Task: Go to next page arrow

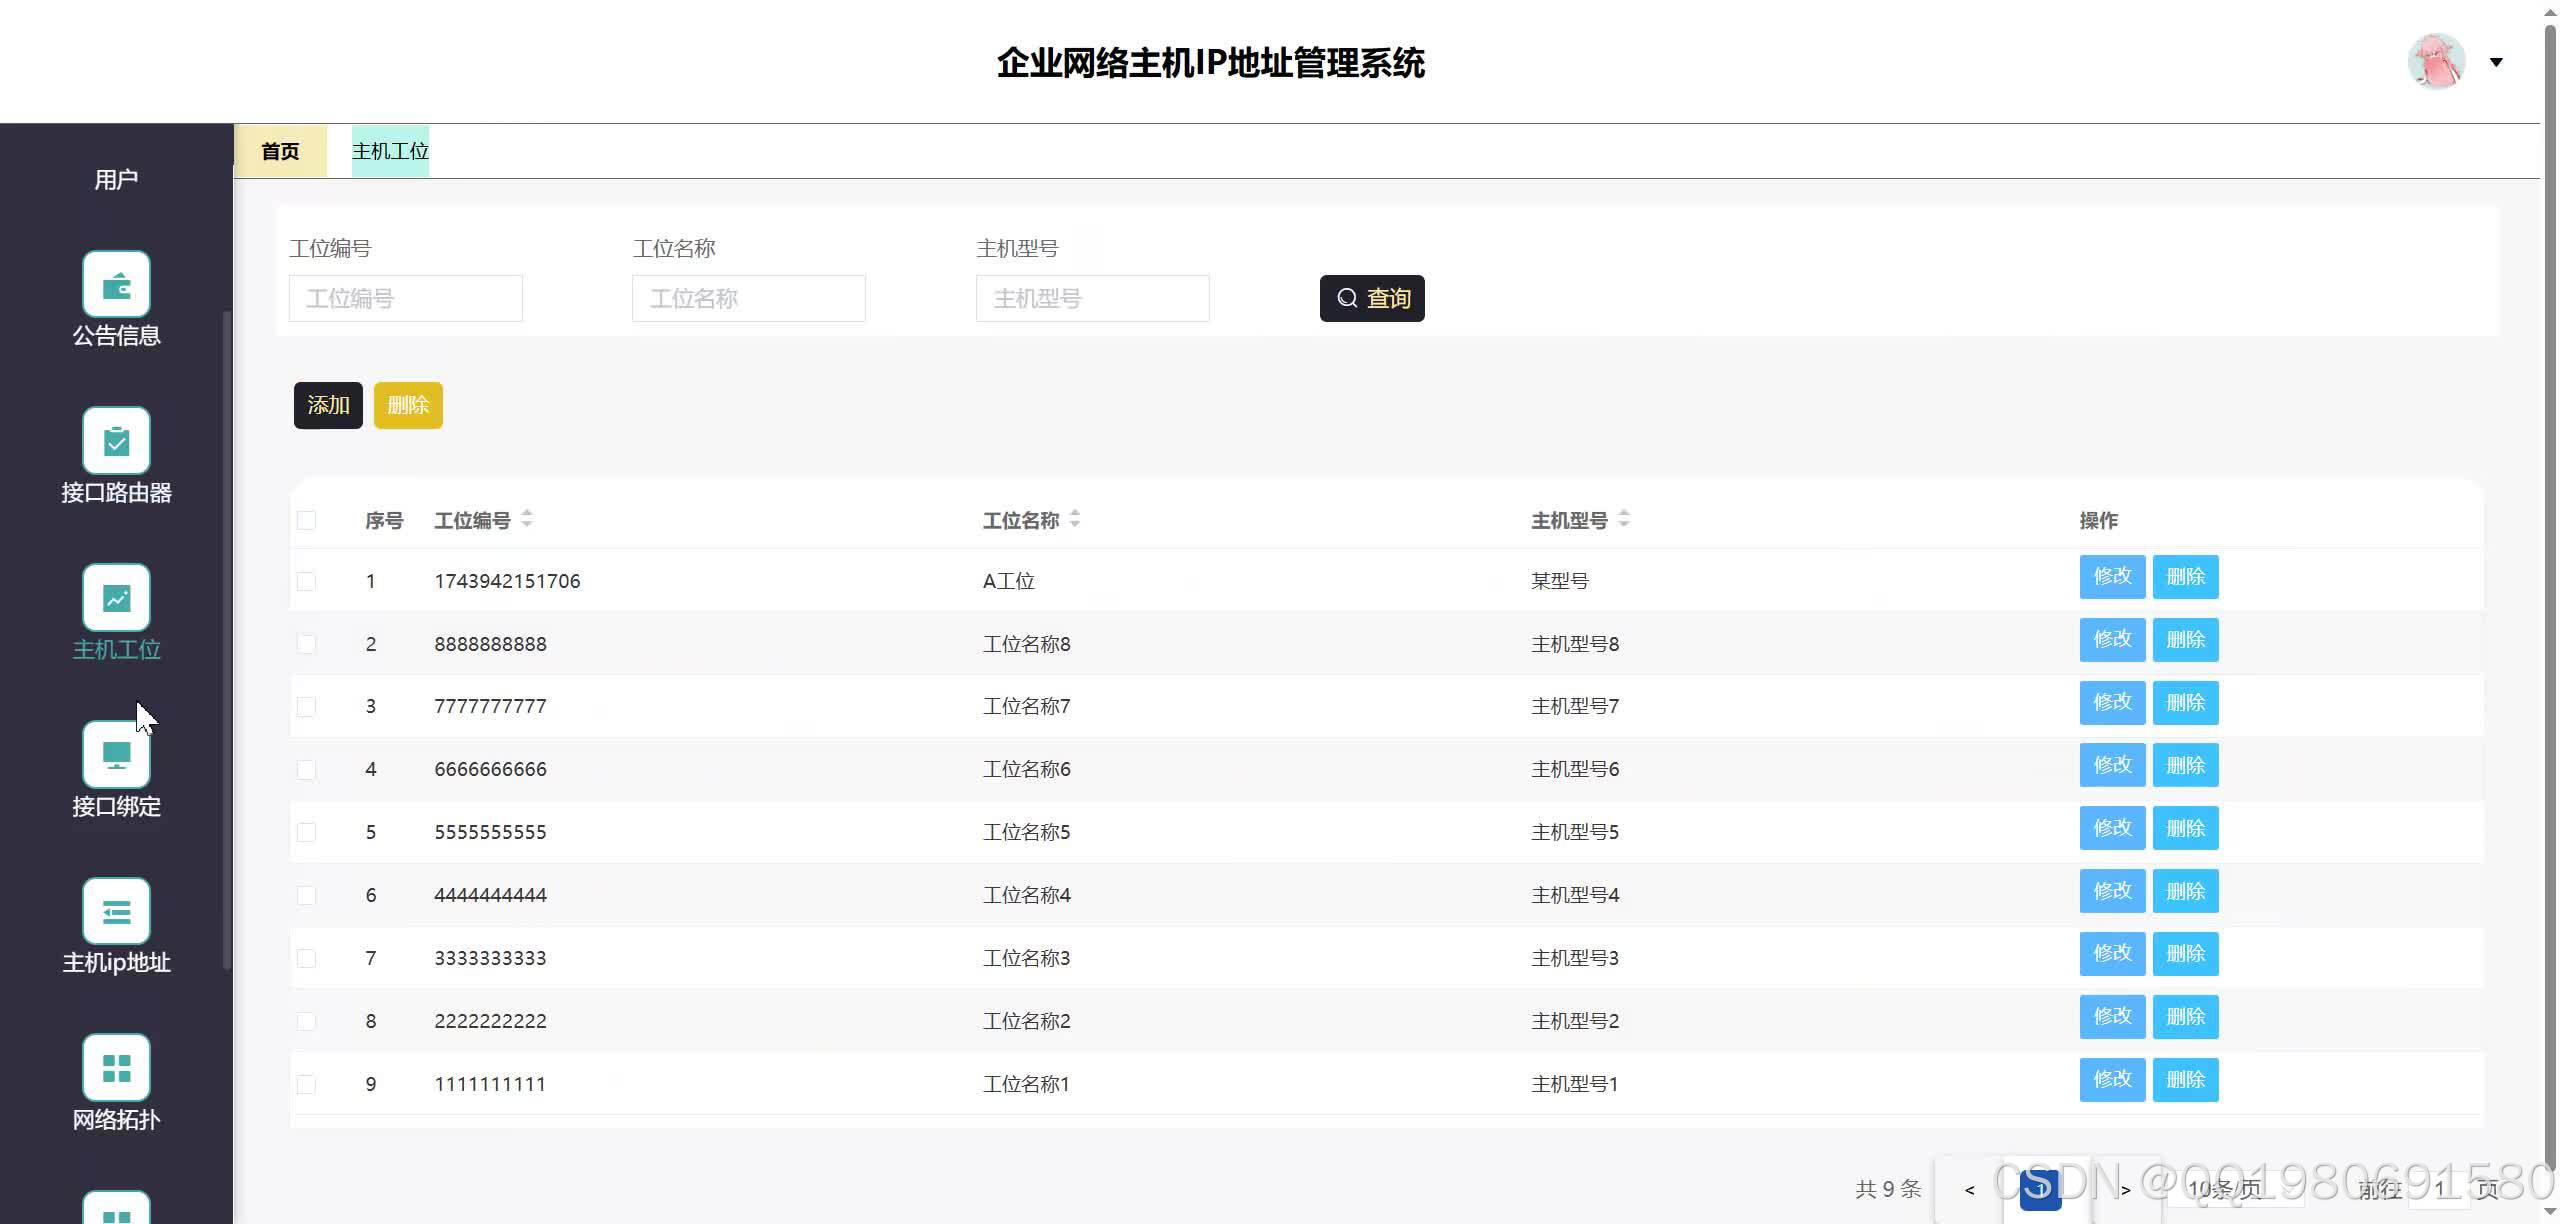Action: (x=2125, y=1190)
